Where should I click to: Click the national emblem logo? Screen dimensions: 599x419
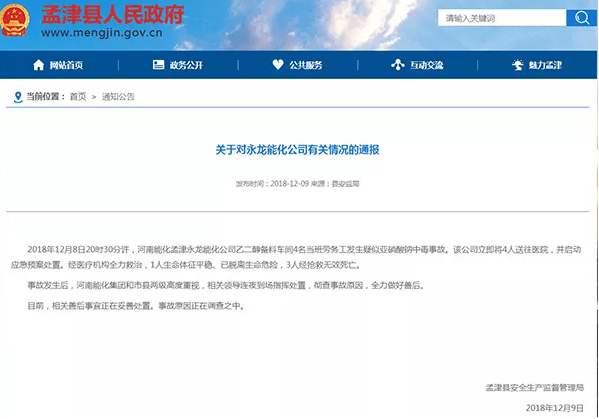[15, 21]
